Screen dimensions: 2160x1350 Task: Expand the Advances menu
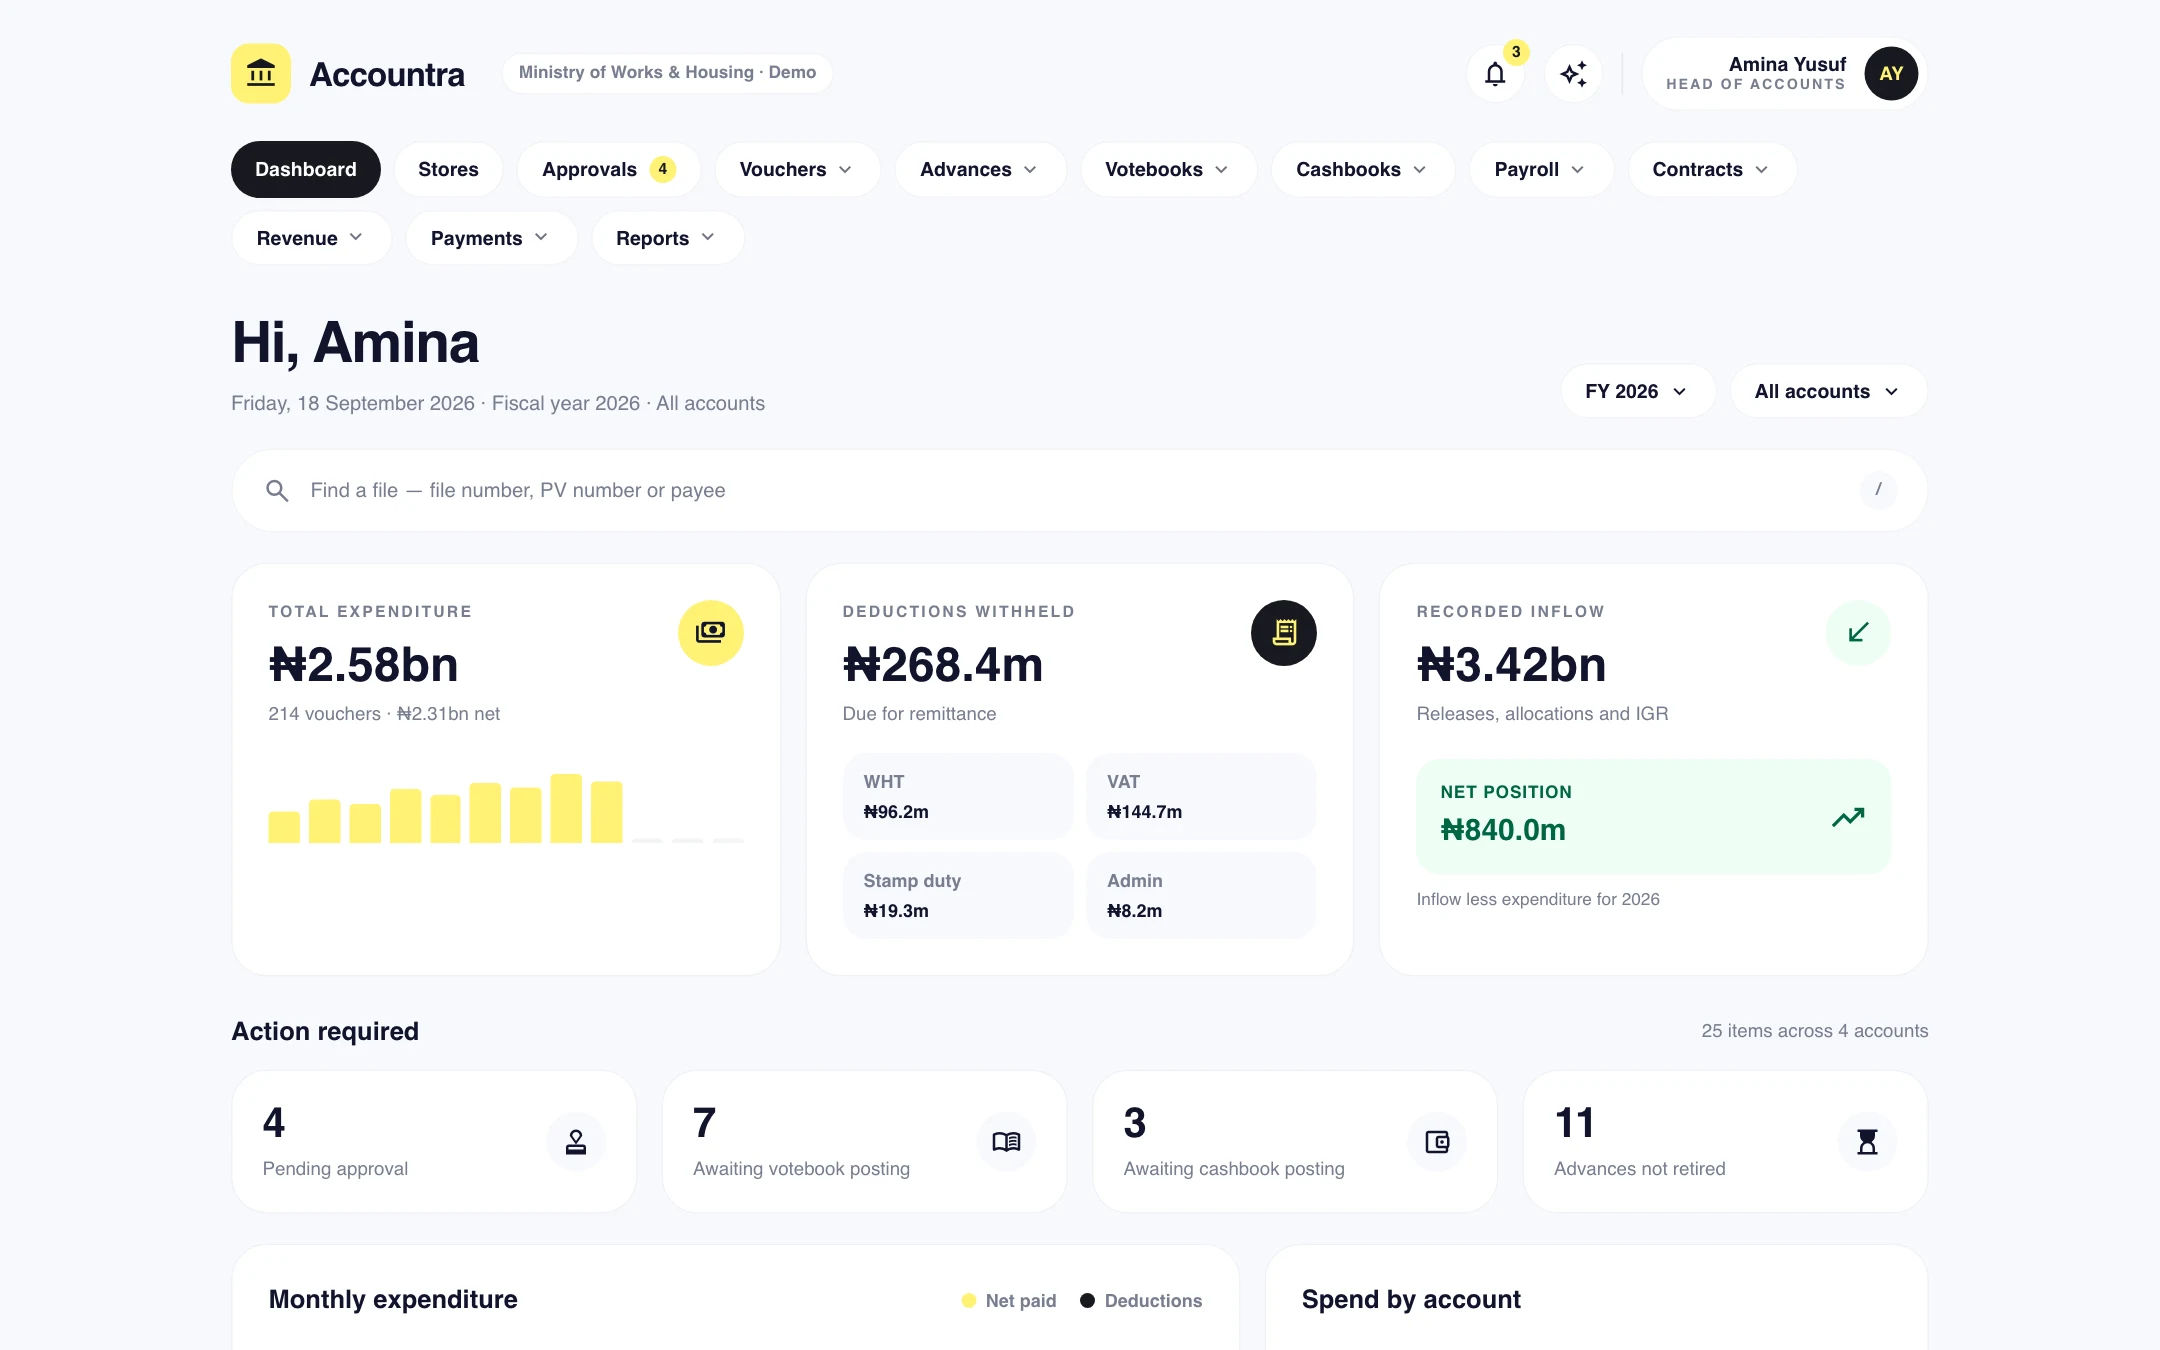tap(980, 170)
